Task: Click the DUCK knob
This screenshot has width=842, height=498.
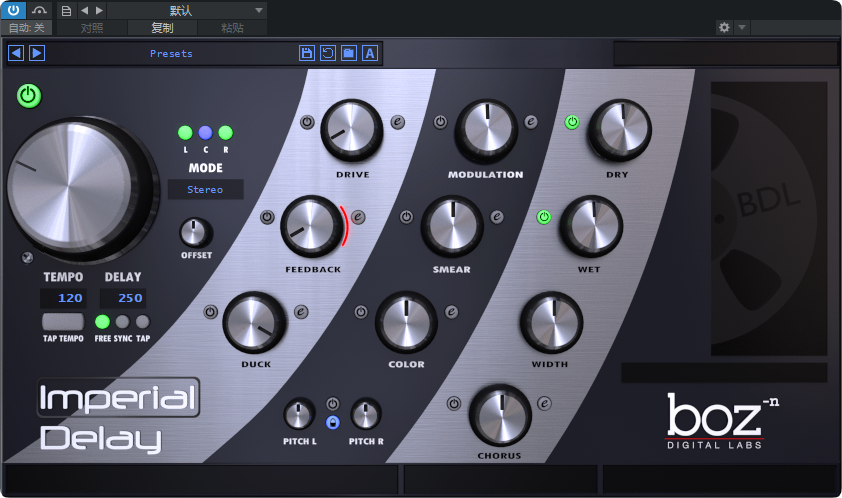Action: [x=255, y=322]
